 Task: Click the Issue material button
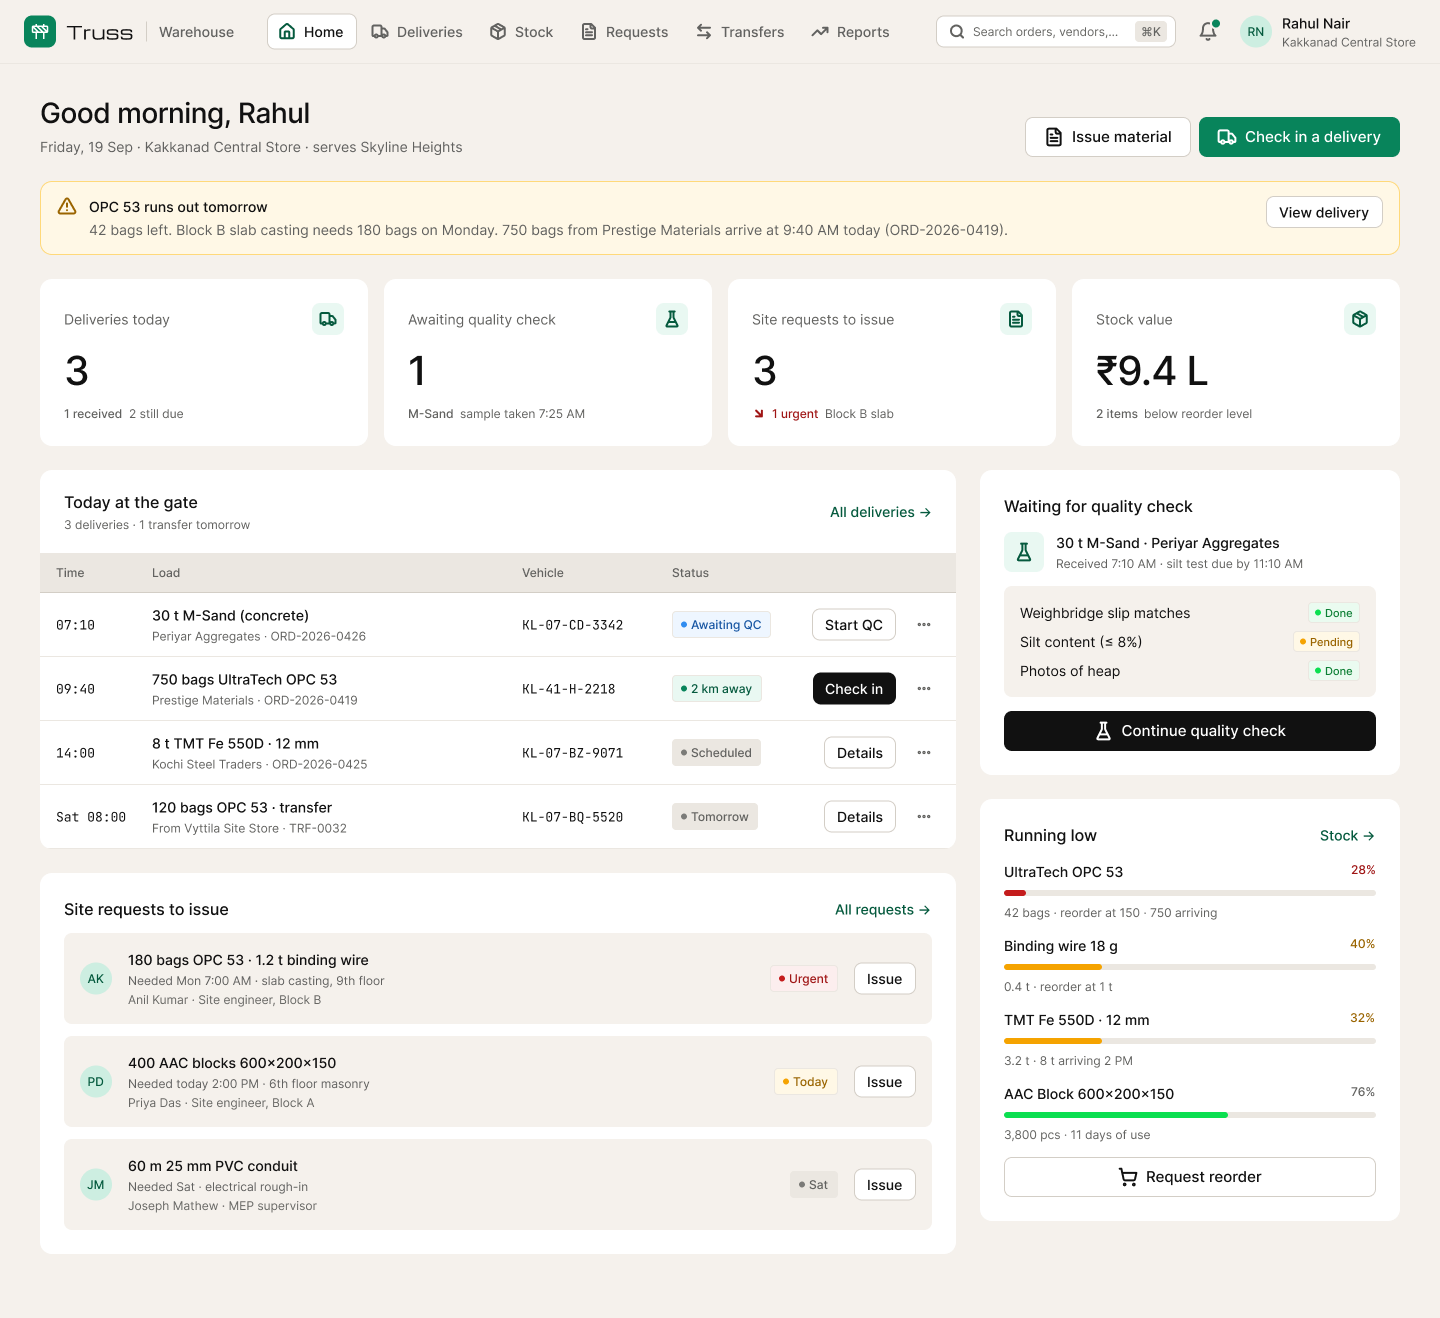[1108, 137]
